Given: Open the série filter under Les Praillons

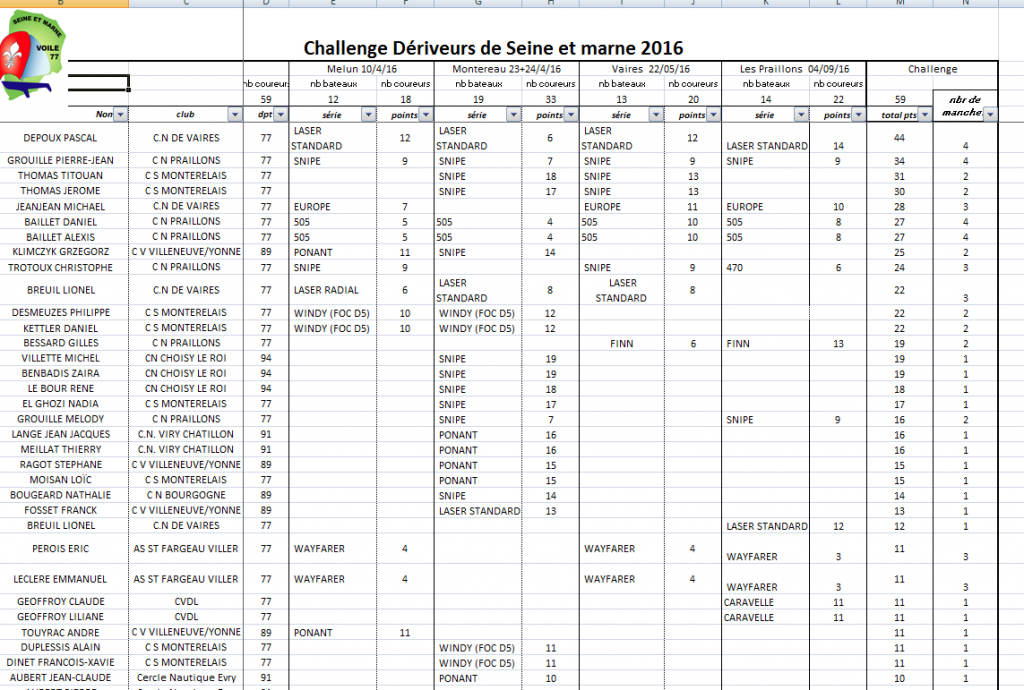Looking at the screenshot, I should coord(801,114).
